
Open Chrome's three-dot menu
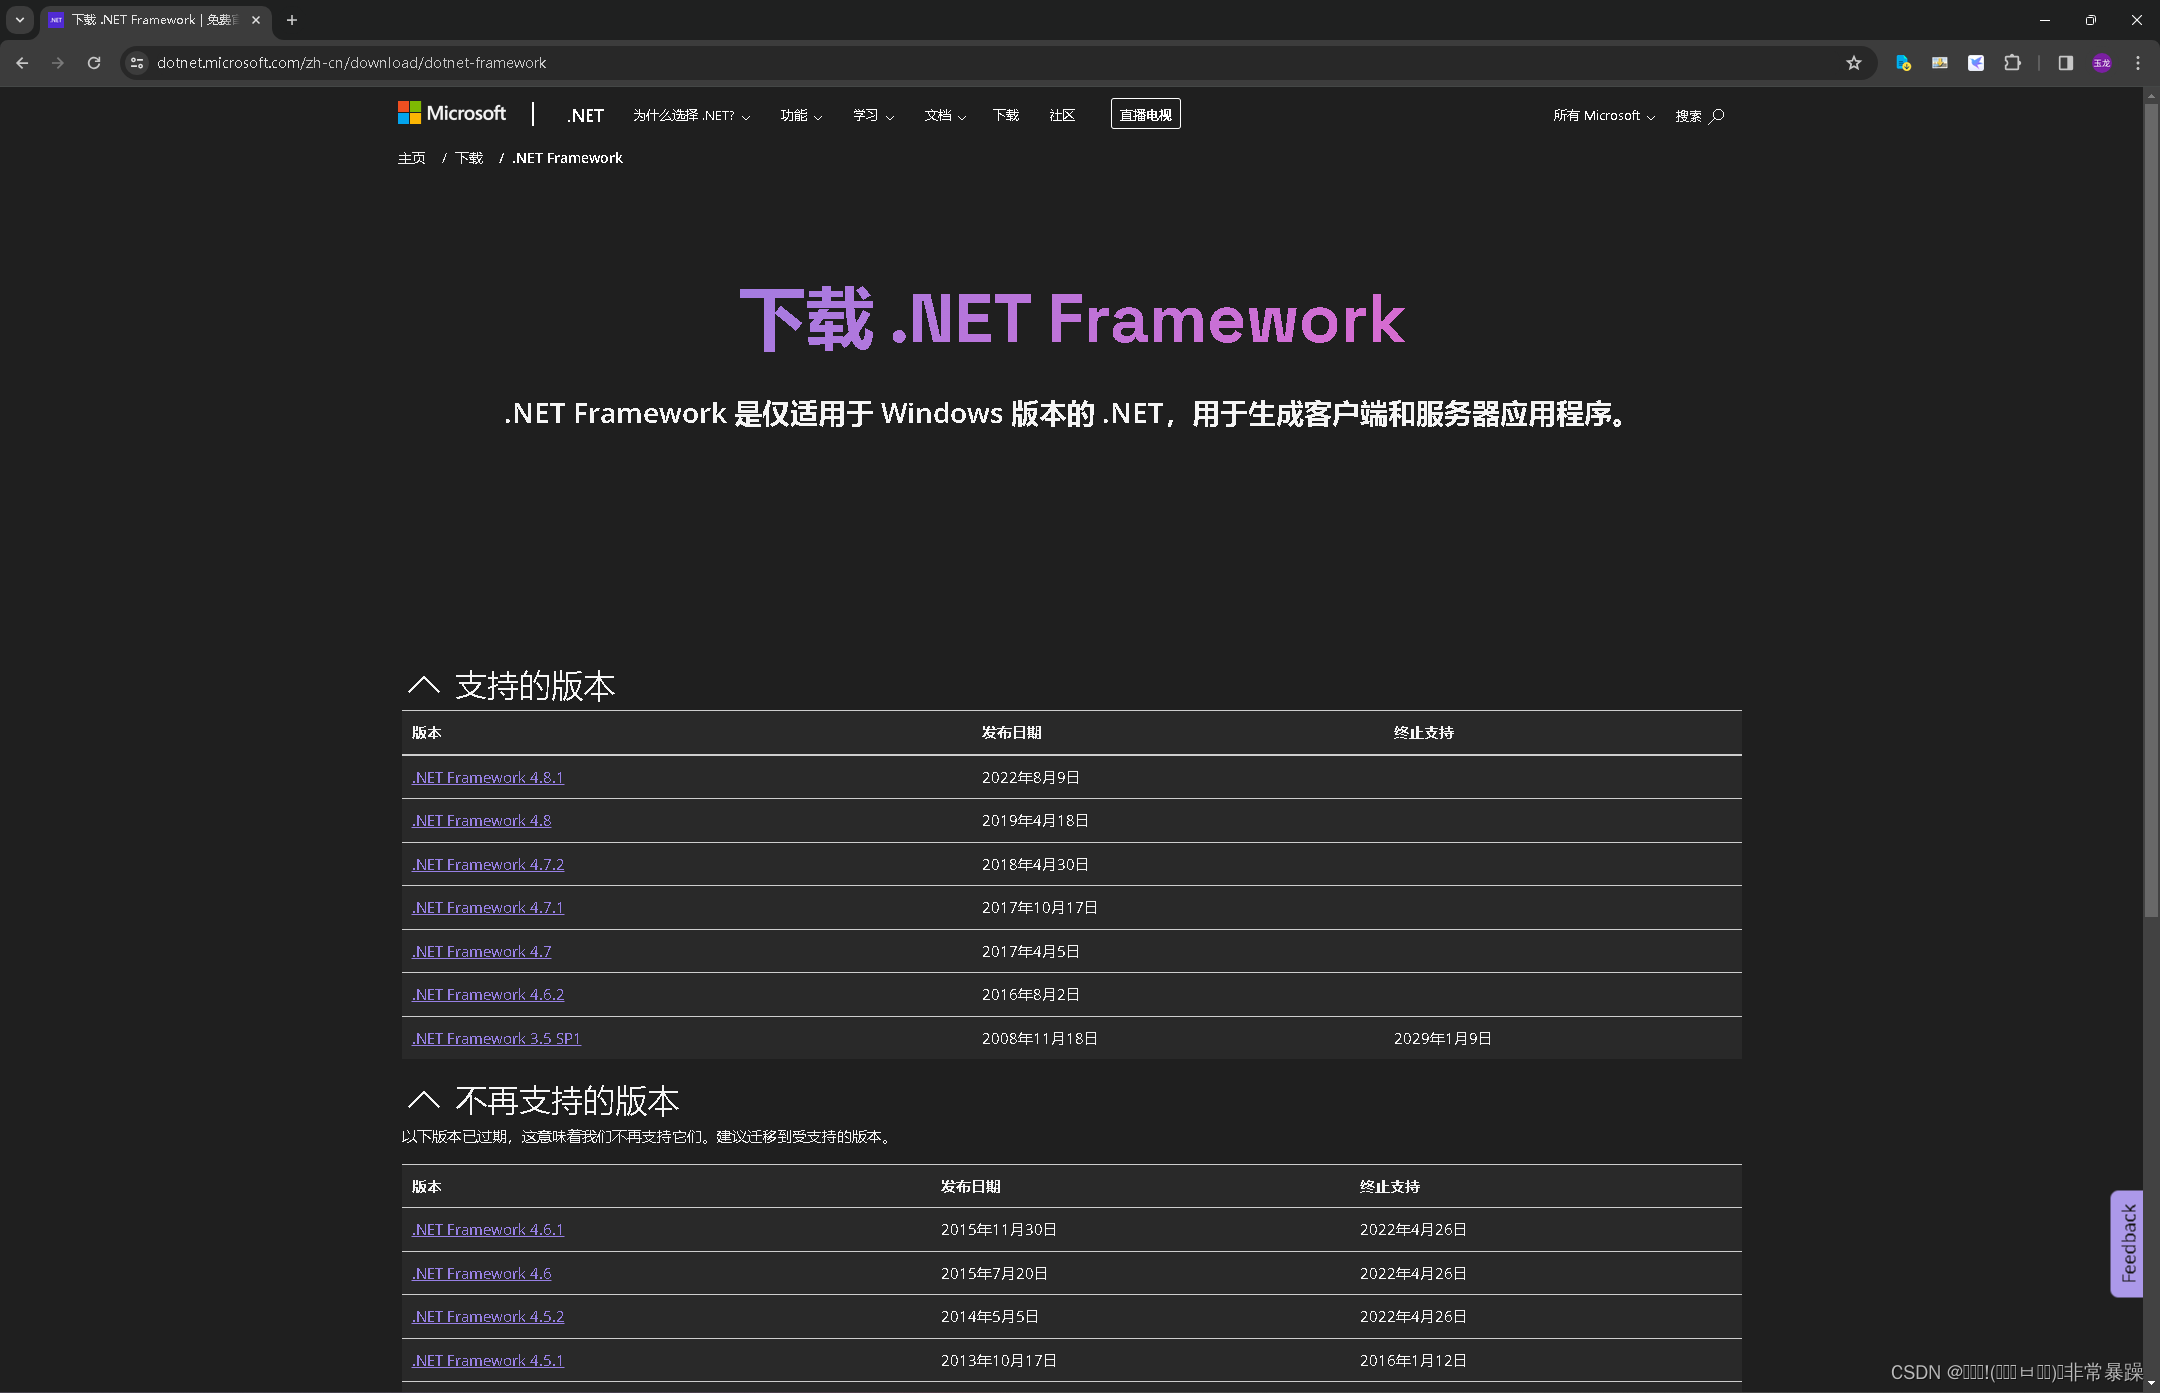point(2137,62)
